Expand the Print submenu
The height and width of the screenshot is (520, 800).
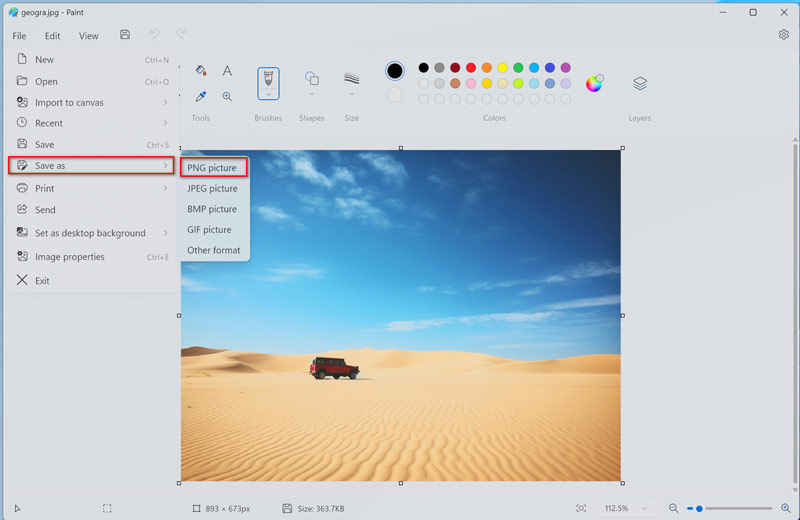pyautogui.click(x=93, y=188)
